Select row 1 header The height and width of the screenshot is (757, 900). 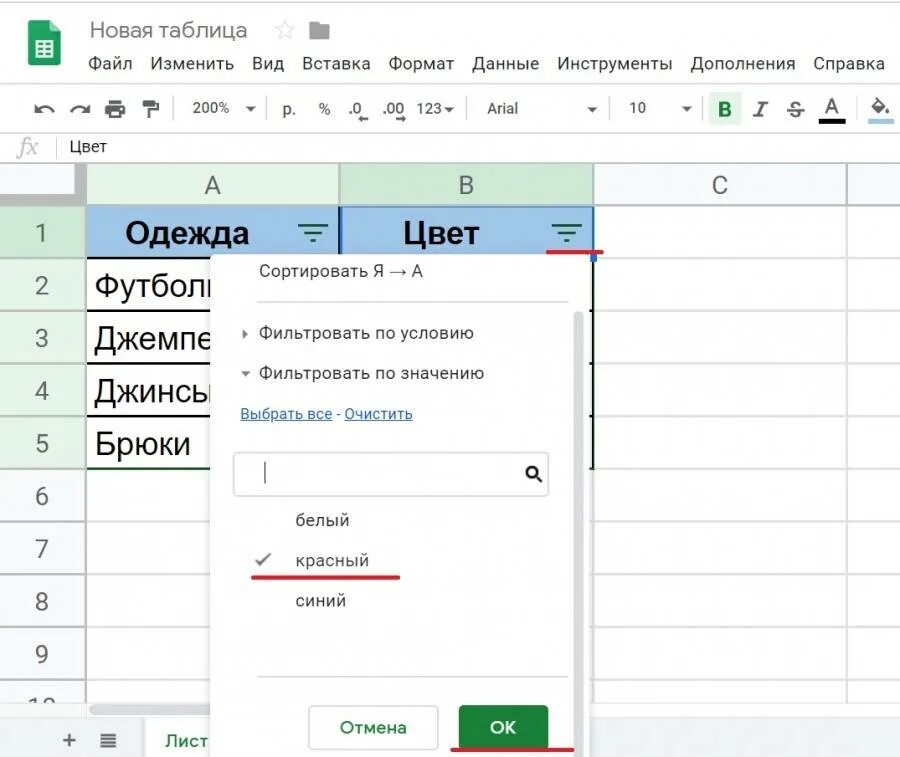(41, 232)
